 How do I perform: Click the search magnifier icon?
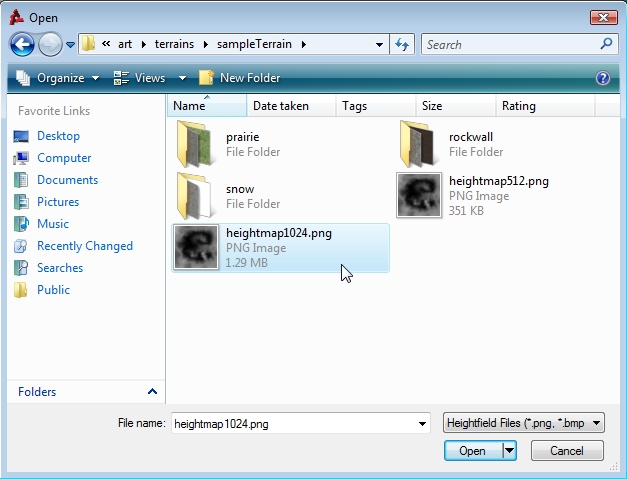pos(606,44)
